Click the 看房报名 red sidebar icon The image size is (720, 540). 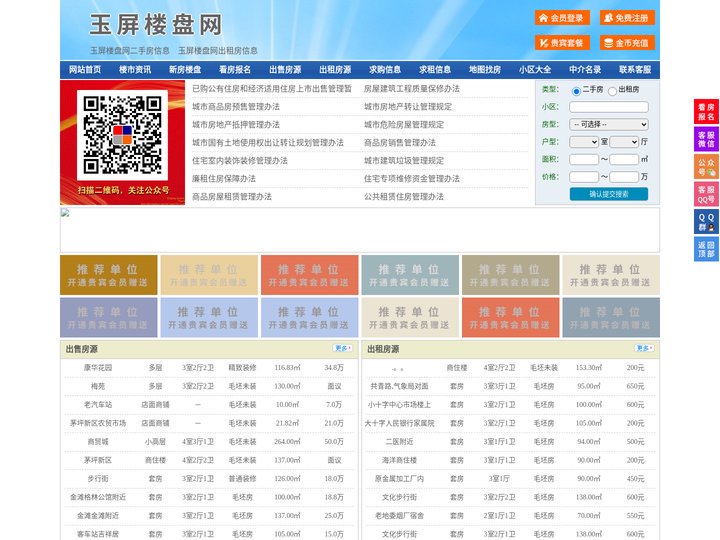706,112
